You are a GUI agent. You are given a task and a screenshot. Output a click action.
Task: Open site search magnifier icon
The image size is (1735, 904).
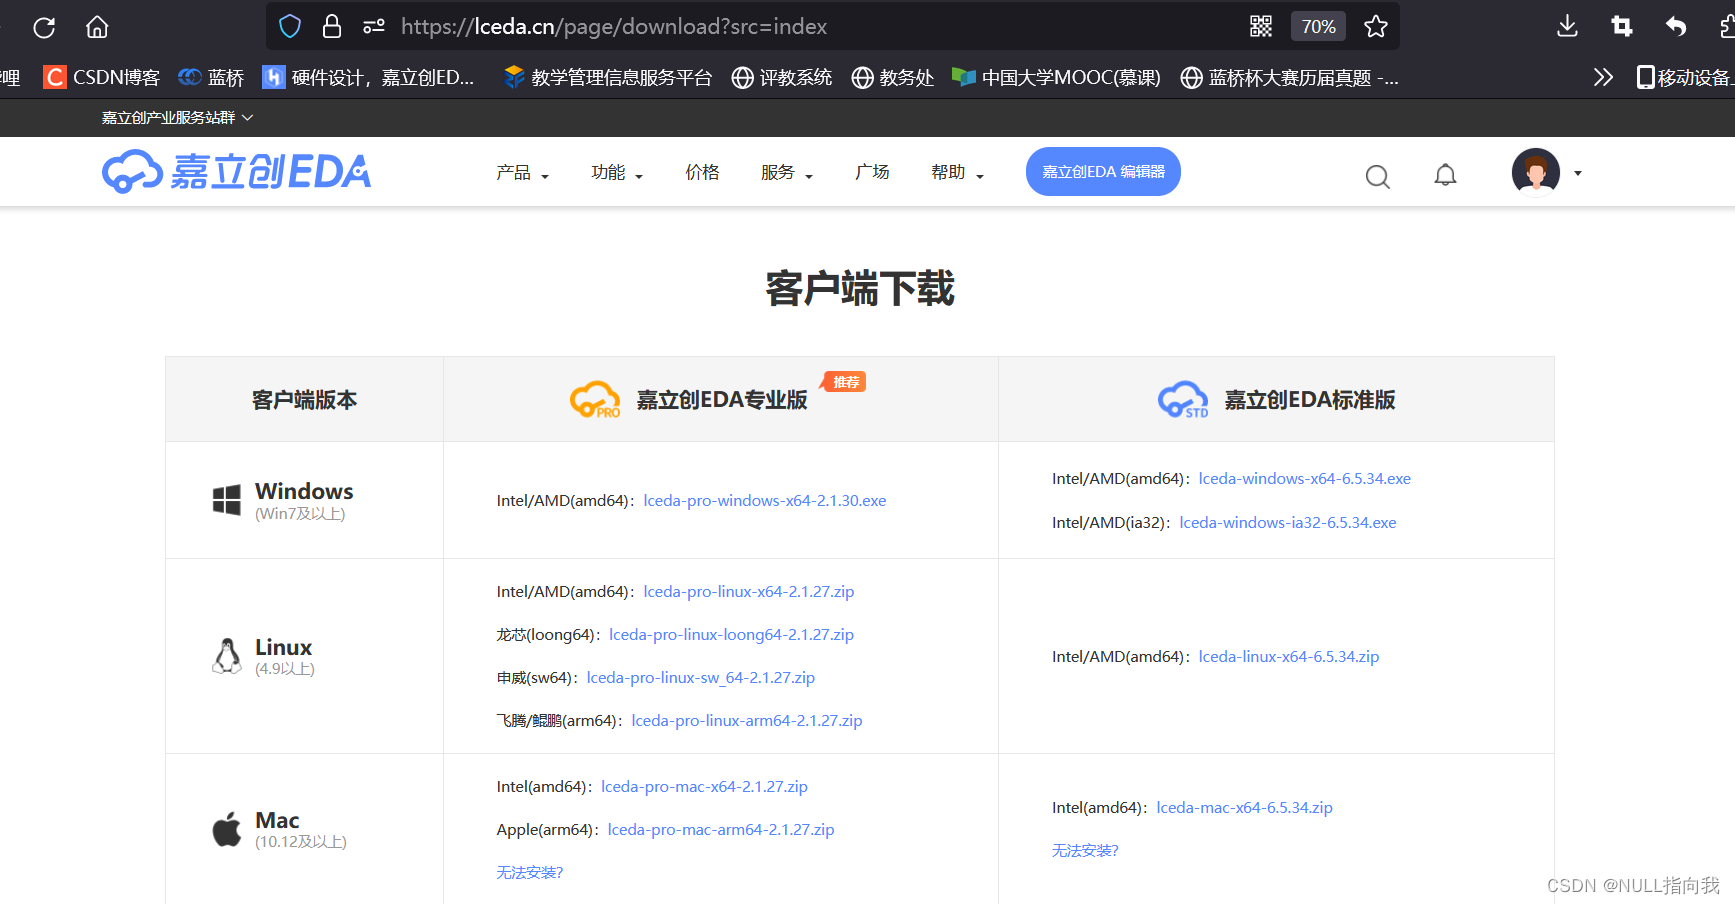tap(1377, 177)
